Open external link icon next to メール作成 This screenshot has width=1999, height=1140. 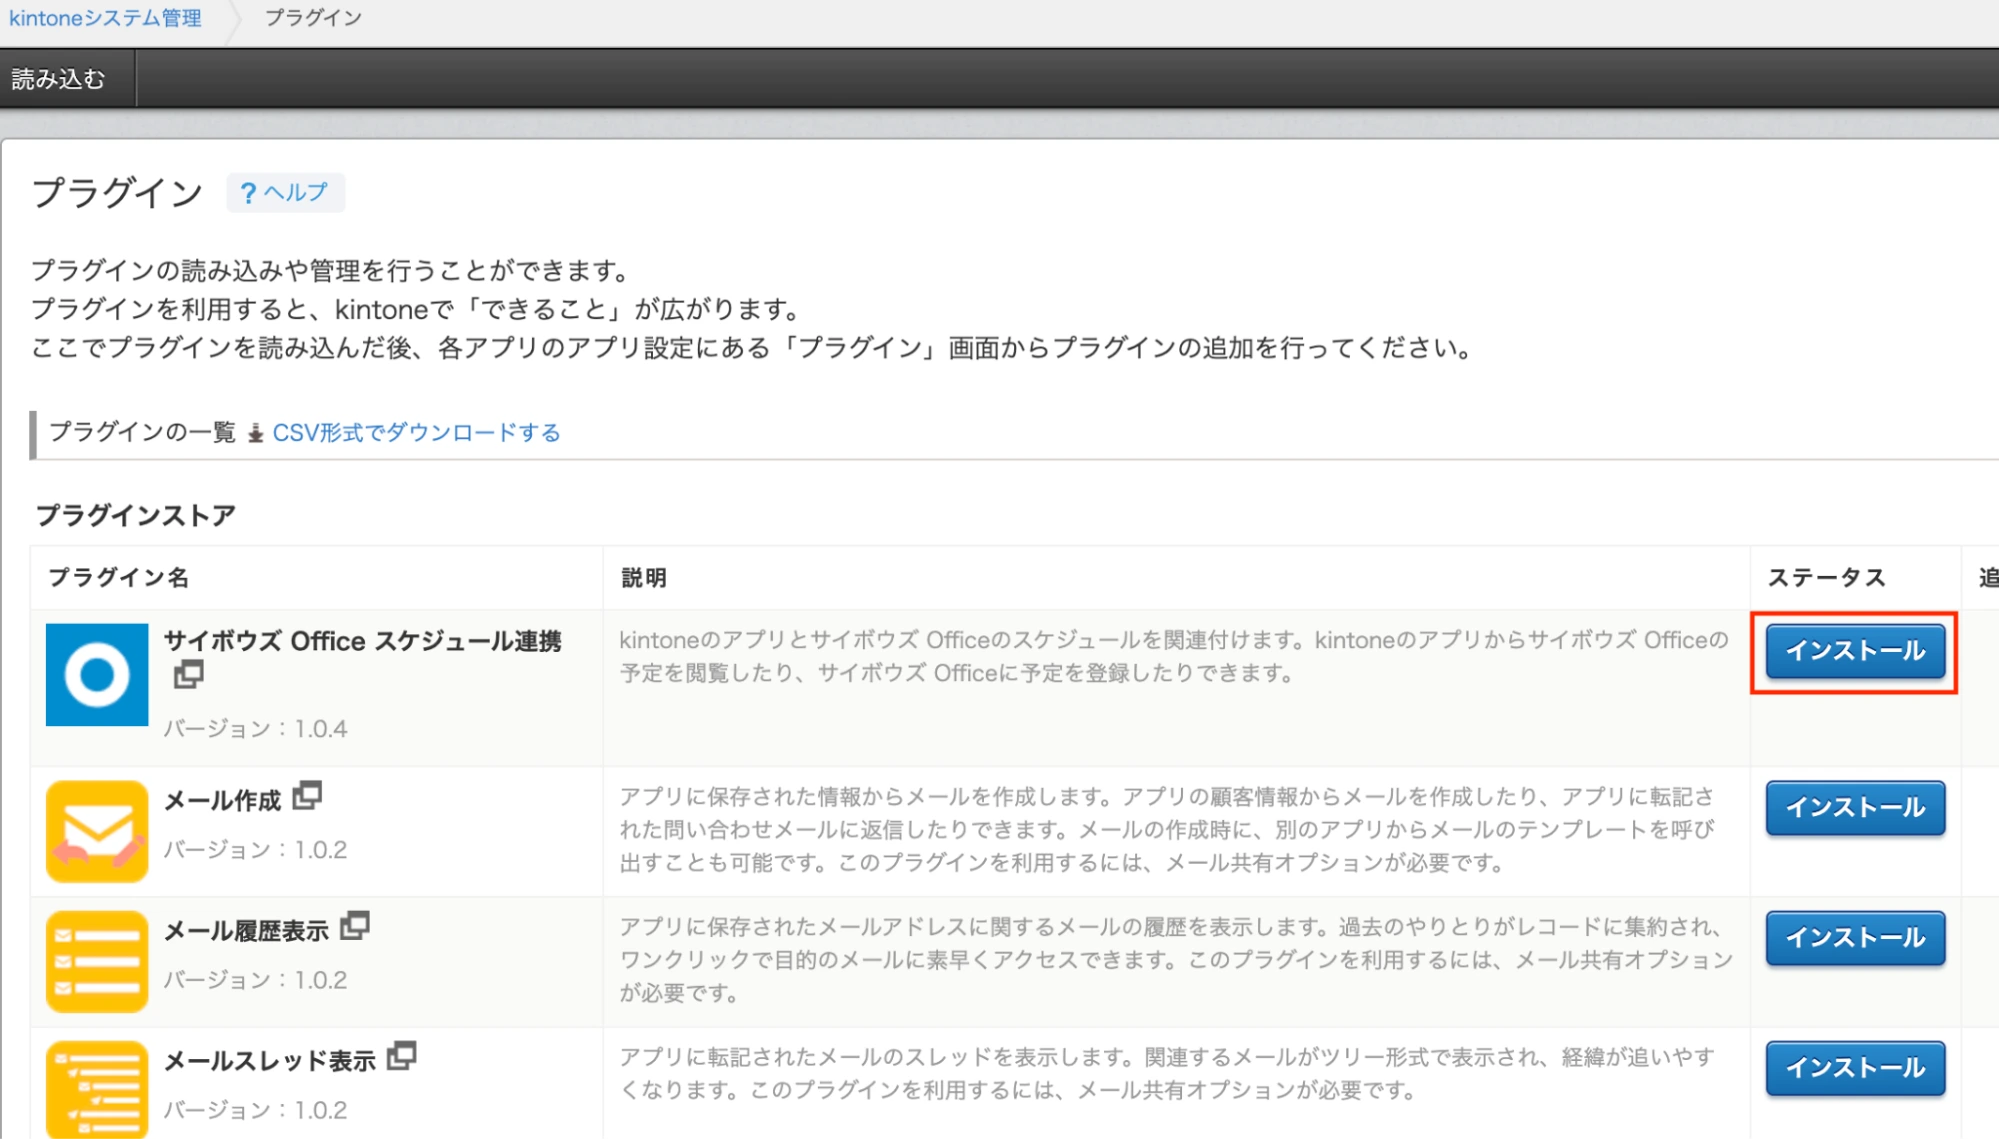point(307,797)
